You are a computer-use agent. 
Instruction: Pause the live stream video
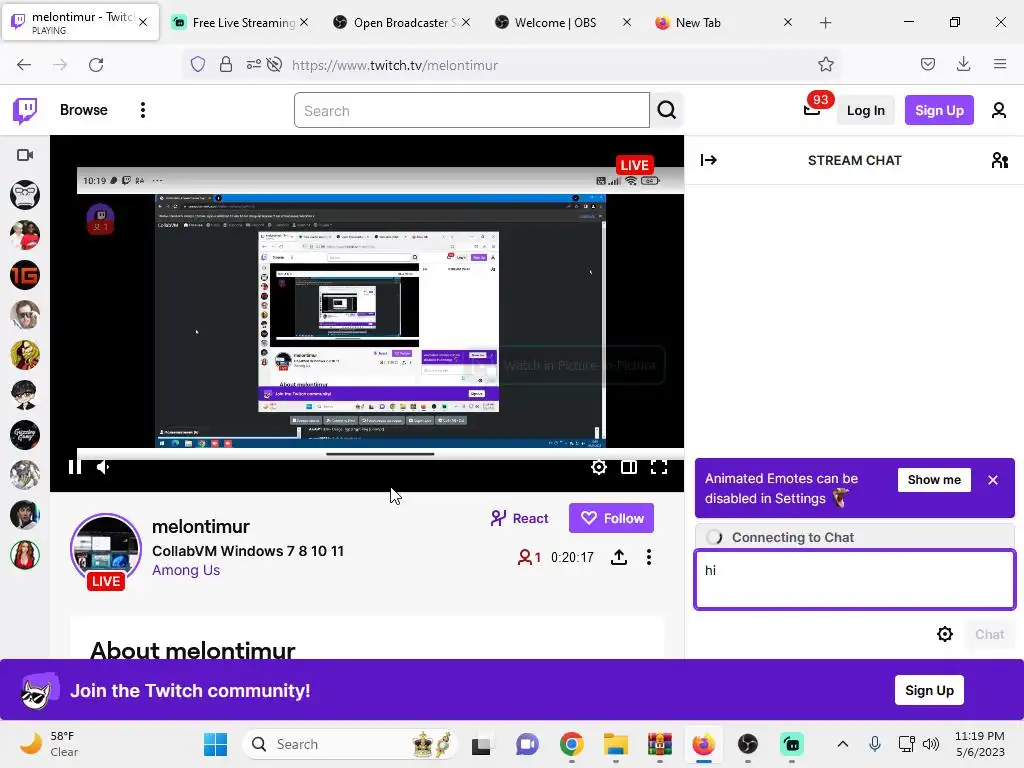point(74,467)
